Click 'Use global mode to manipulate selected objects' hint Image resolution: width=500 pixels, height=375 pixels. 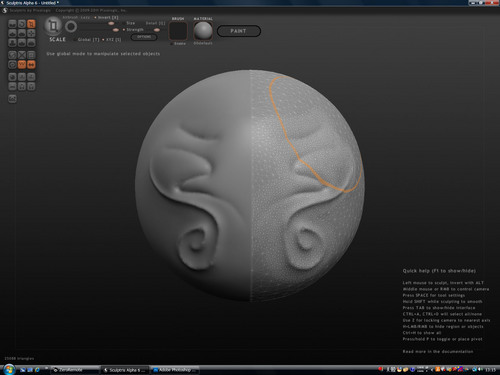click(103, 54)
